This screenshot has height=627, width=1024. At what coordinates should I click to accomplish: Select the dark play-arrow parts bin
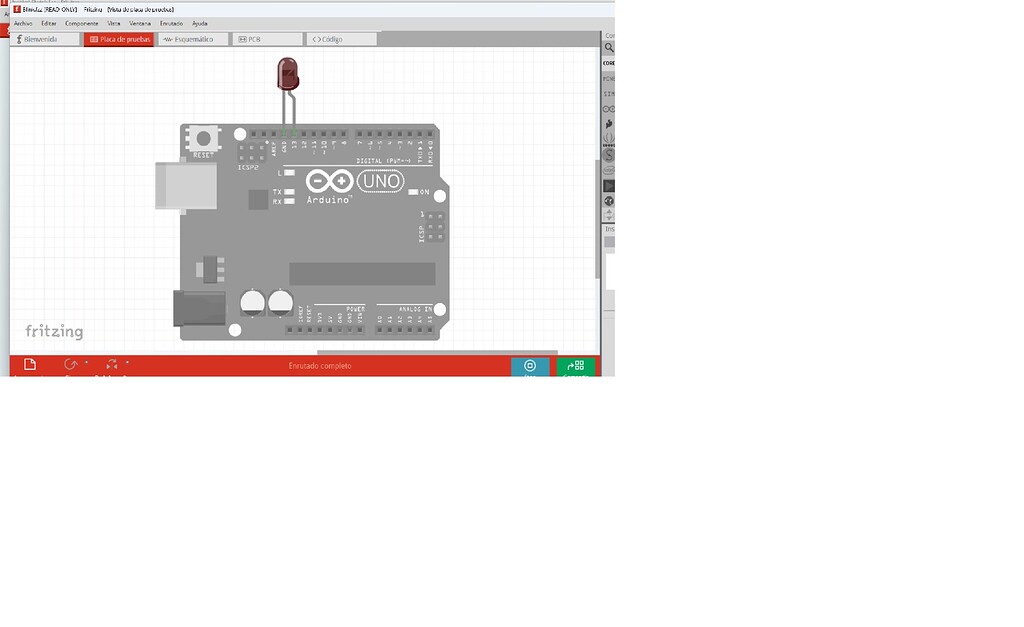(609, 186)
